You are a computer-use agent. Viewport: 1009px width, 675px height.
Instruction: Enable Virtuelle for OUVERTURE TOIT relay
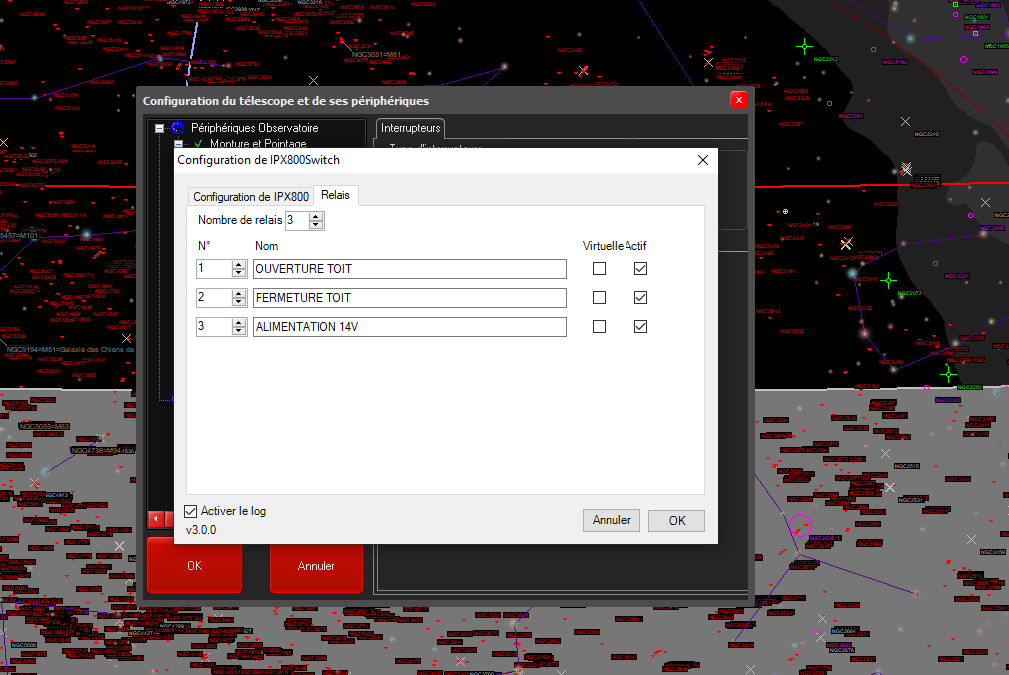tap(599, 269)
